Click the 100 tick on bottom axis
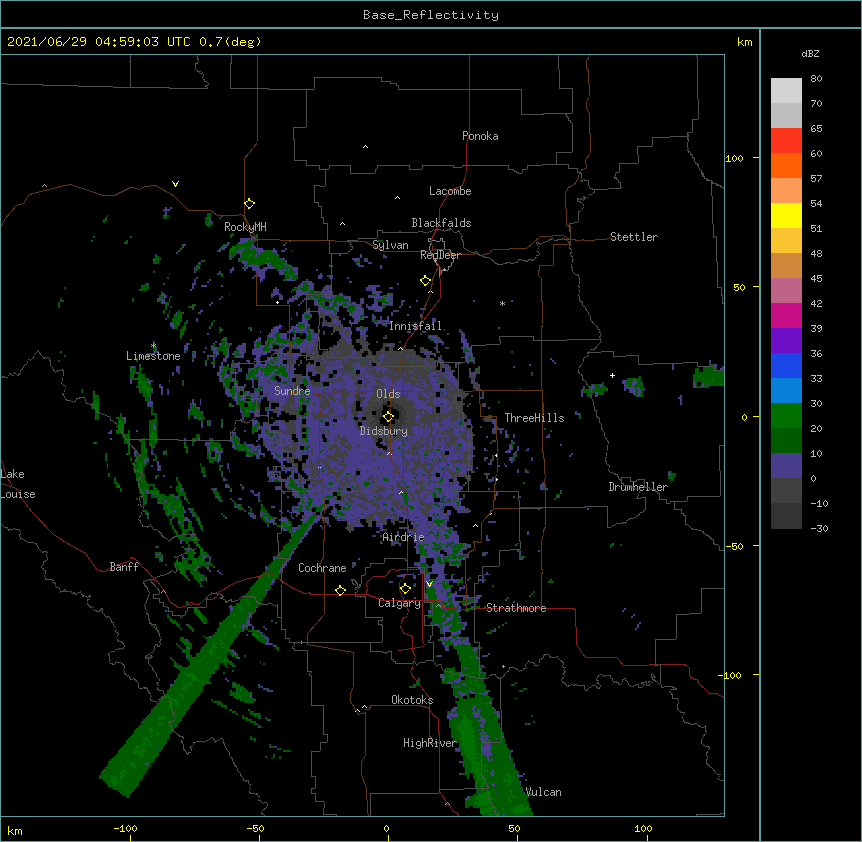This screenshot has height=842, width=862. (643, 828)
